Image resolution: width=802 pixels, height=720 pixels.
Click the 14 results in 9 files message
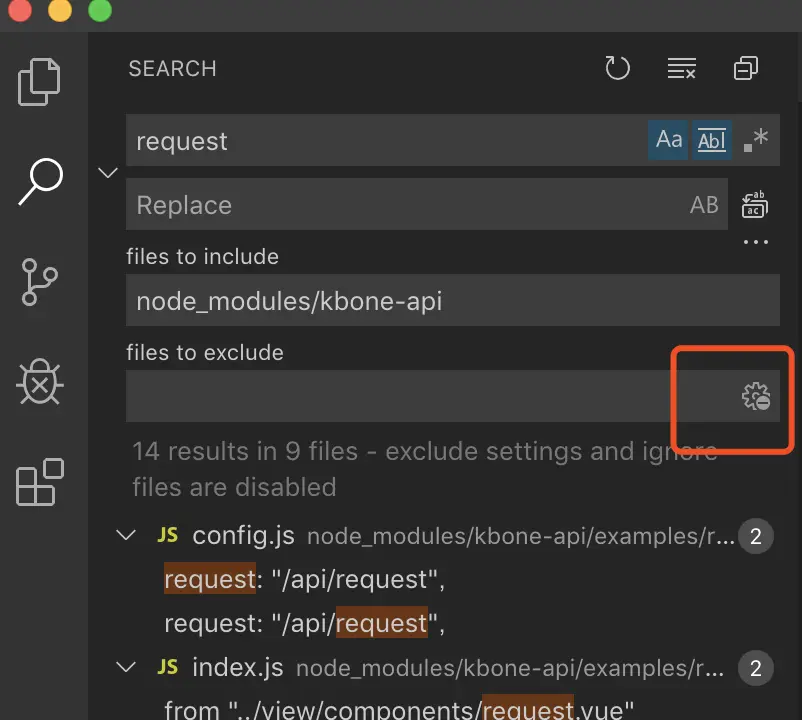point(425,469)
